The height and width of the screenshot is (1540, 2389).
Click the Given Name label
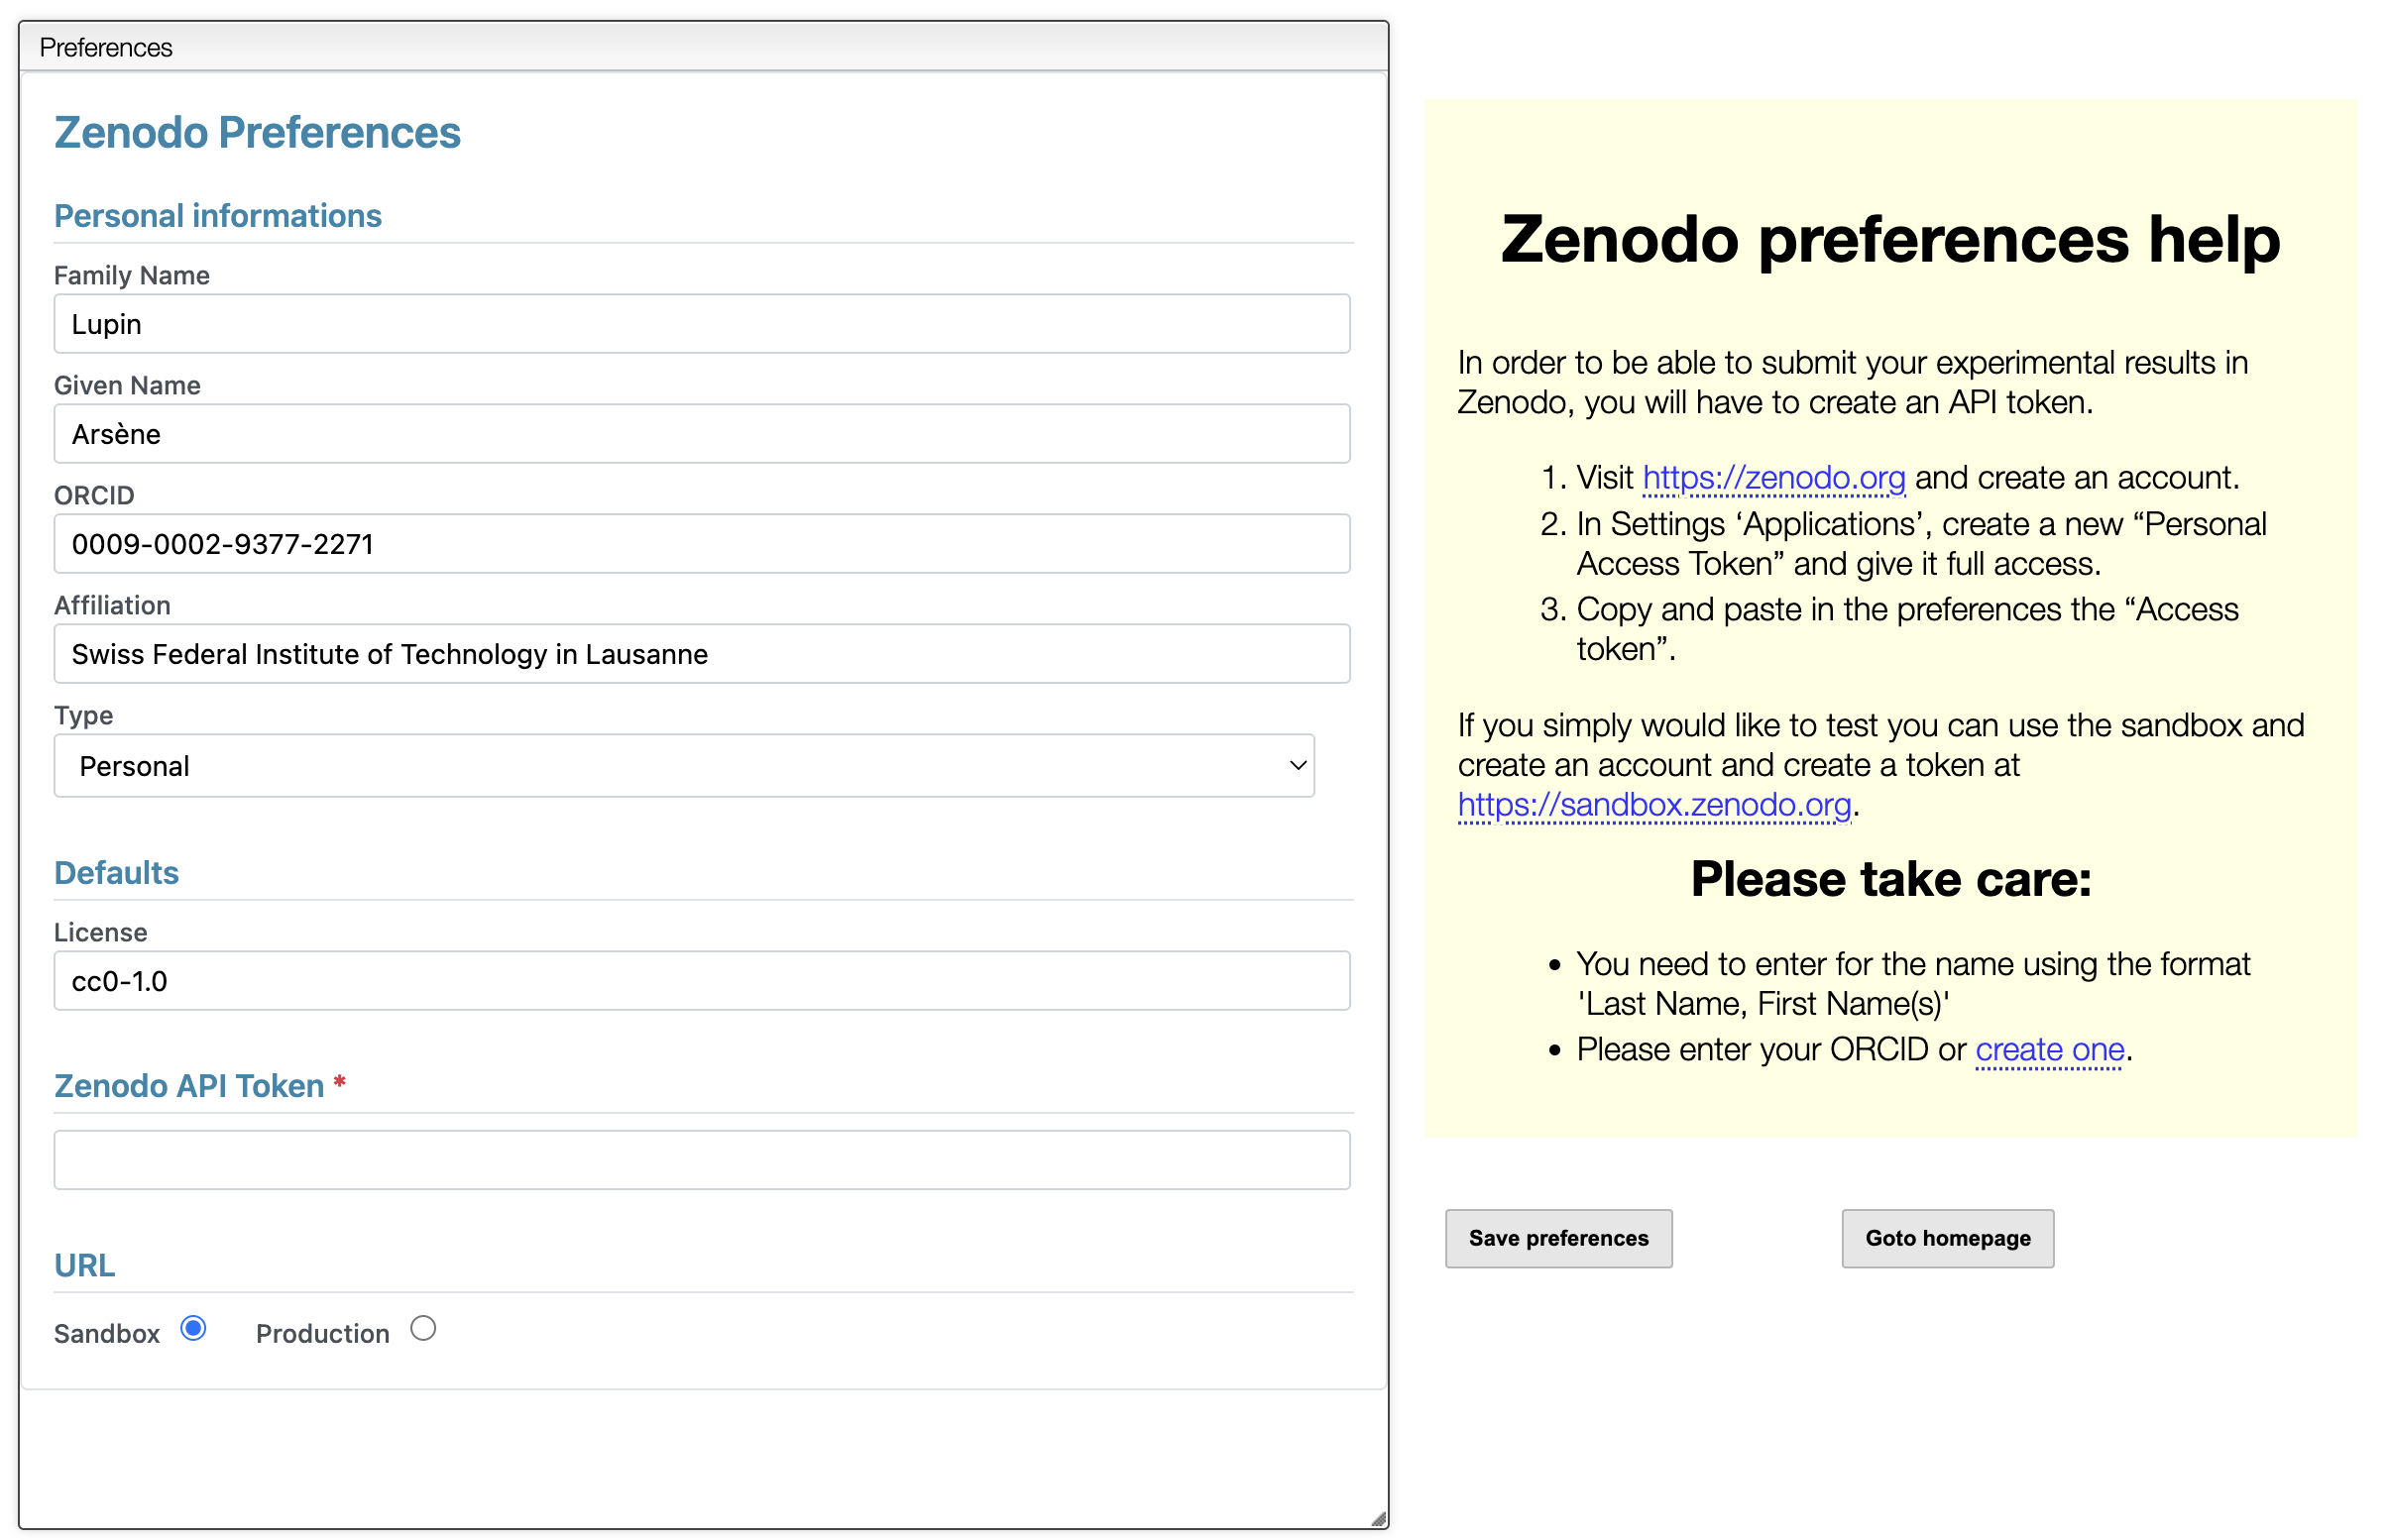128,386
